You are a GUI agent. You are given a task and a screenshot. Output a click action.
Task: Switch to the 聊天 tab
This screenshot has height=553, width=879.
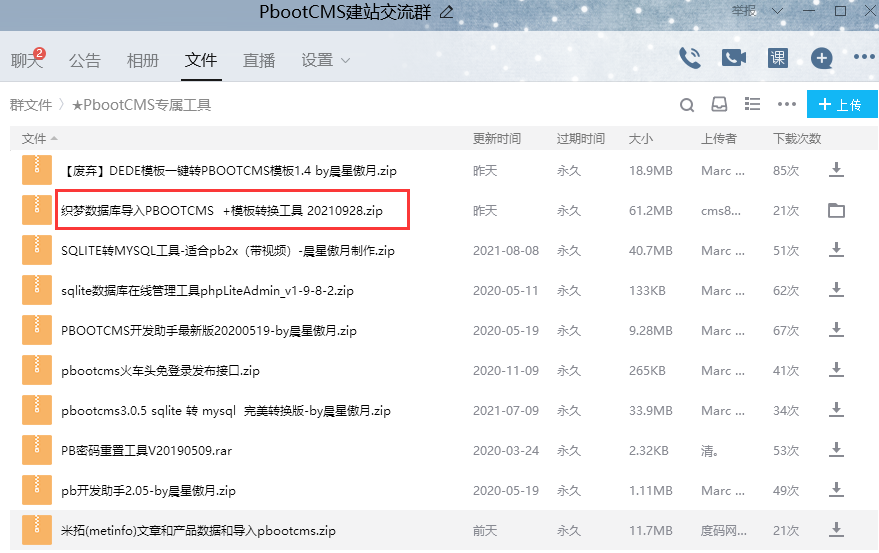(26, 60)
